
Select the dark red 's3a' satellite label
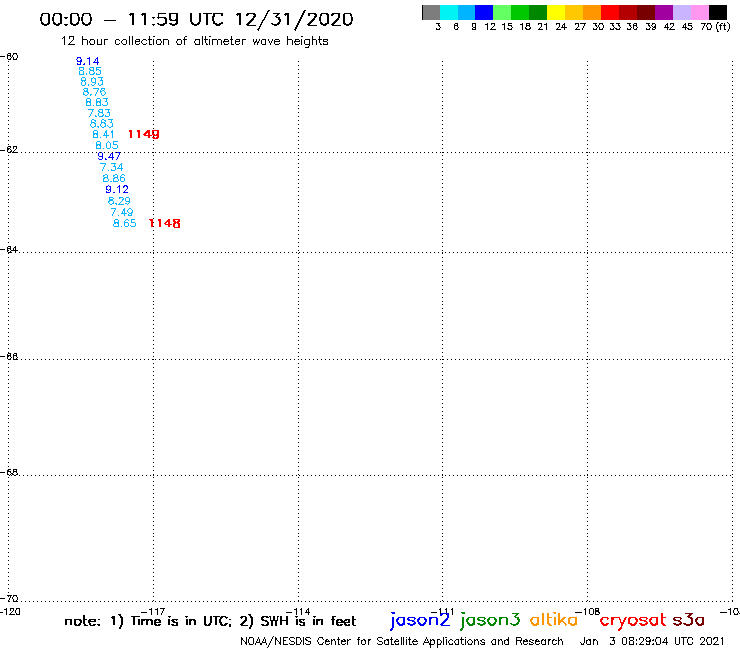coord(689,620)
